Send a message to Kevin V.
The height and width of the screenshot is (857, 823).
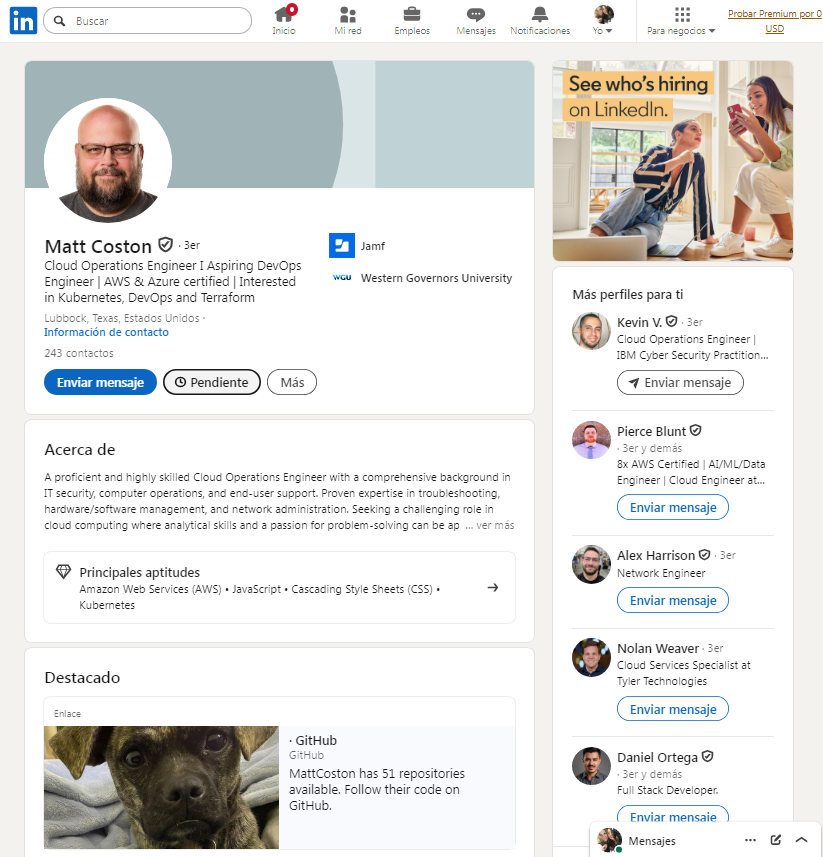680,383
